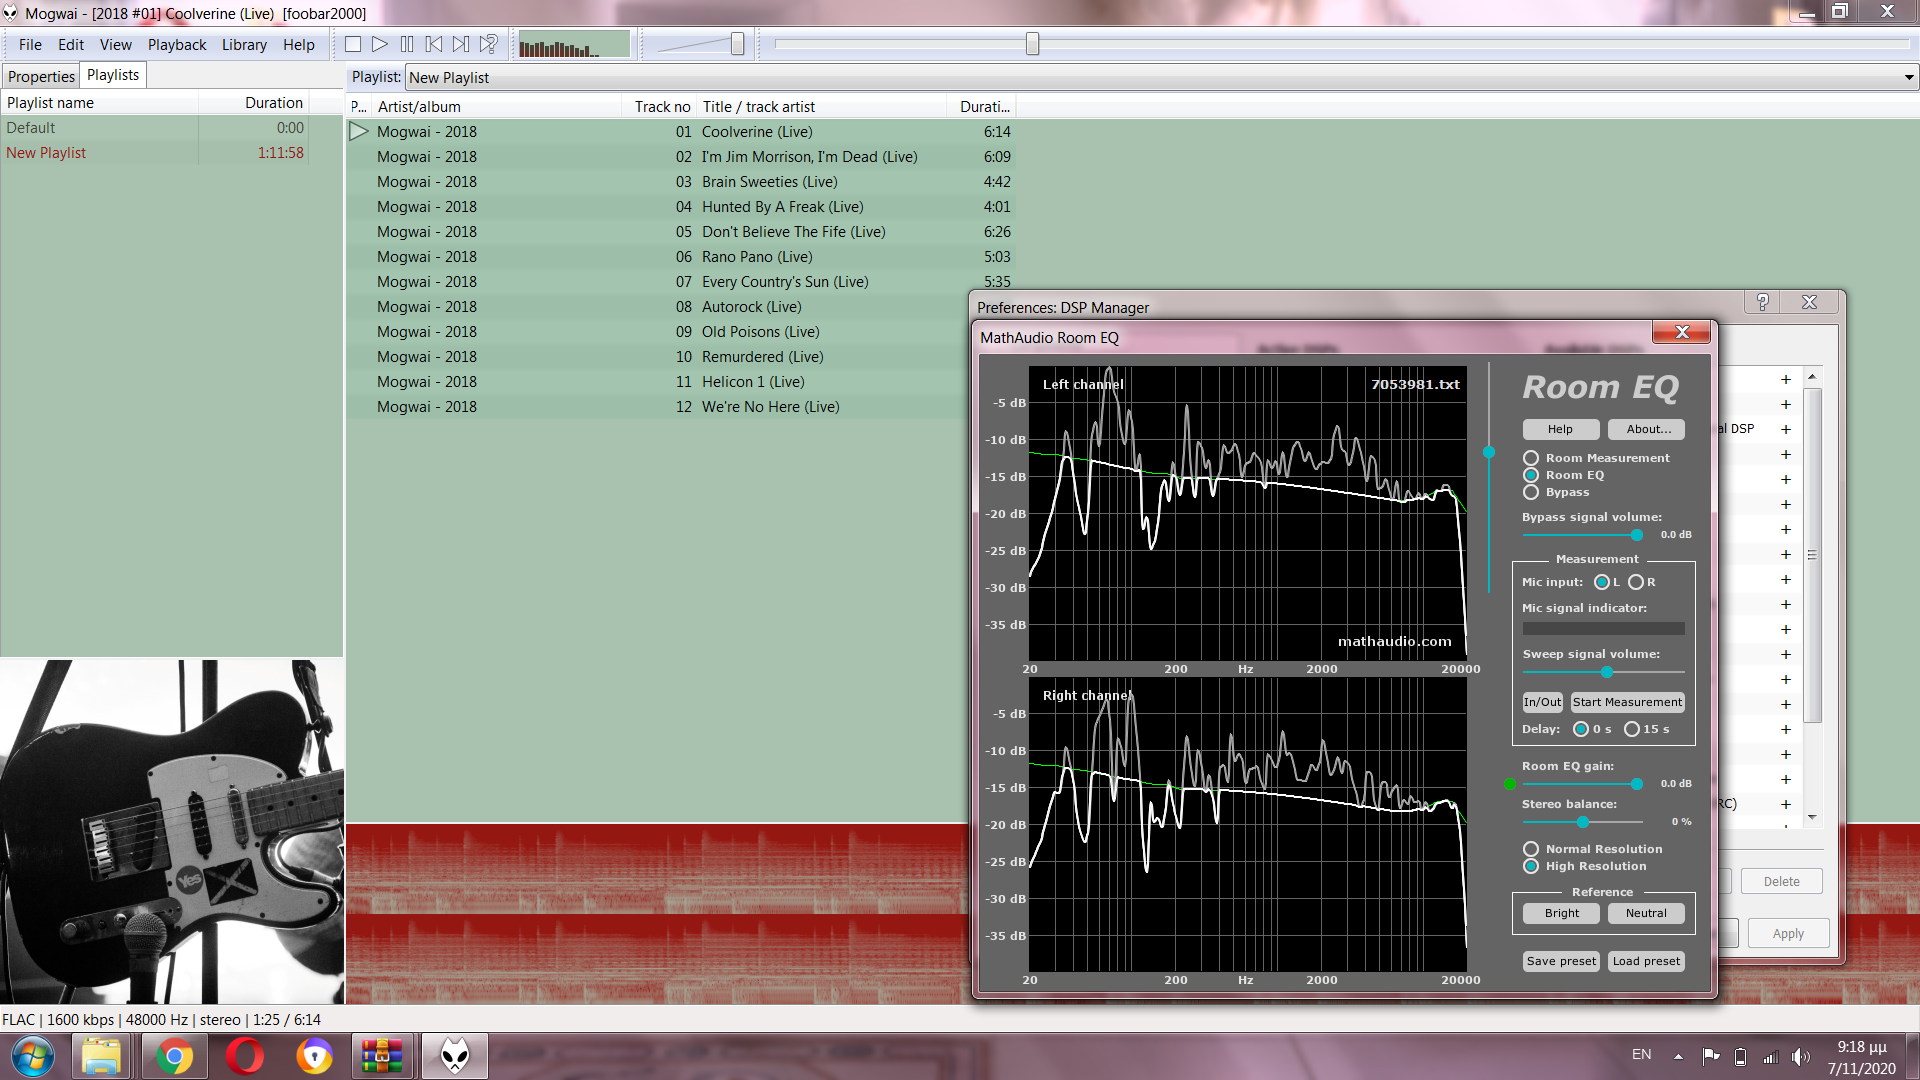The width and height of the screenshot is (1920, 1080).
Task: Set delay to 15 s
Action: point(1632,729)
